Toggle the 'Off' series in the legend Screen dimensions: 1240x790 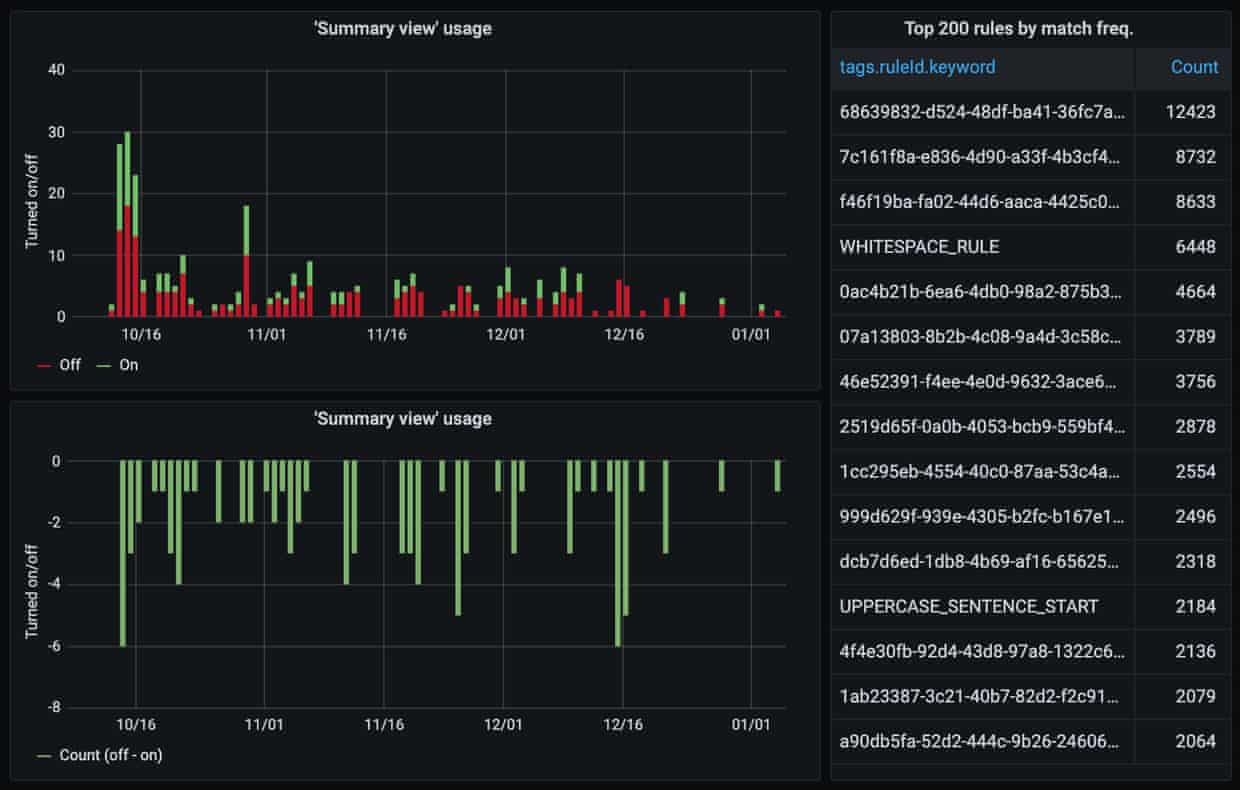[69, 365]
